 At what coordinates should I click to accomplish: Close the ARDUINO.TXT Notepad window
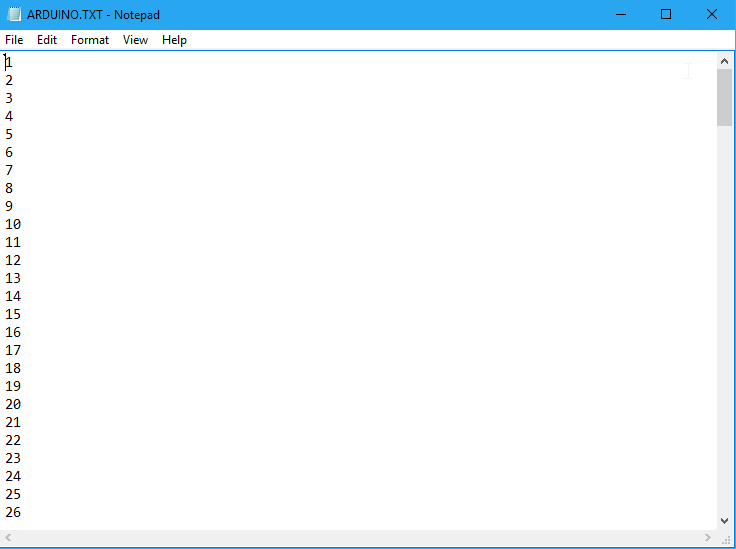click(712, 14)
